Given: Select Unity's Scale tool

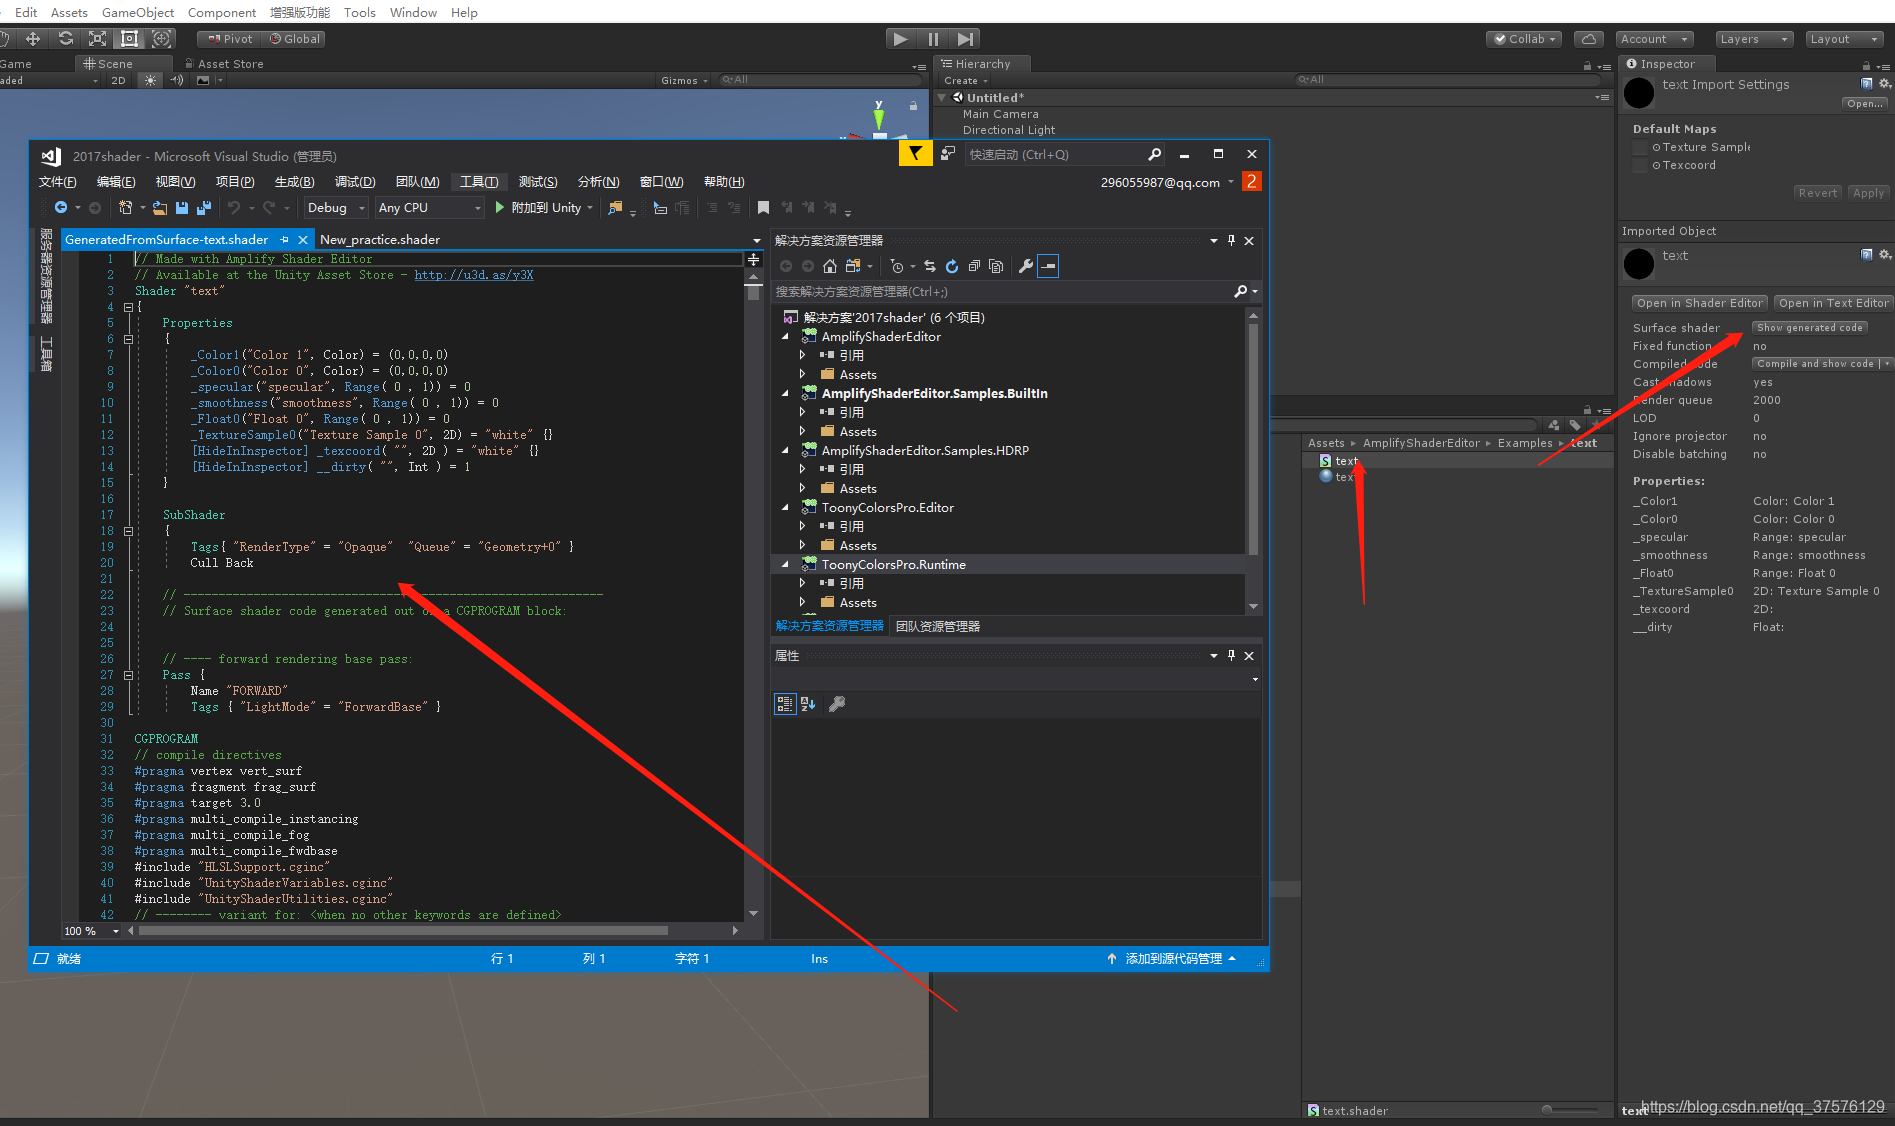Looking at the screenshot, I should (x=97, y=39).
